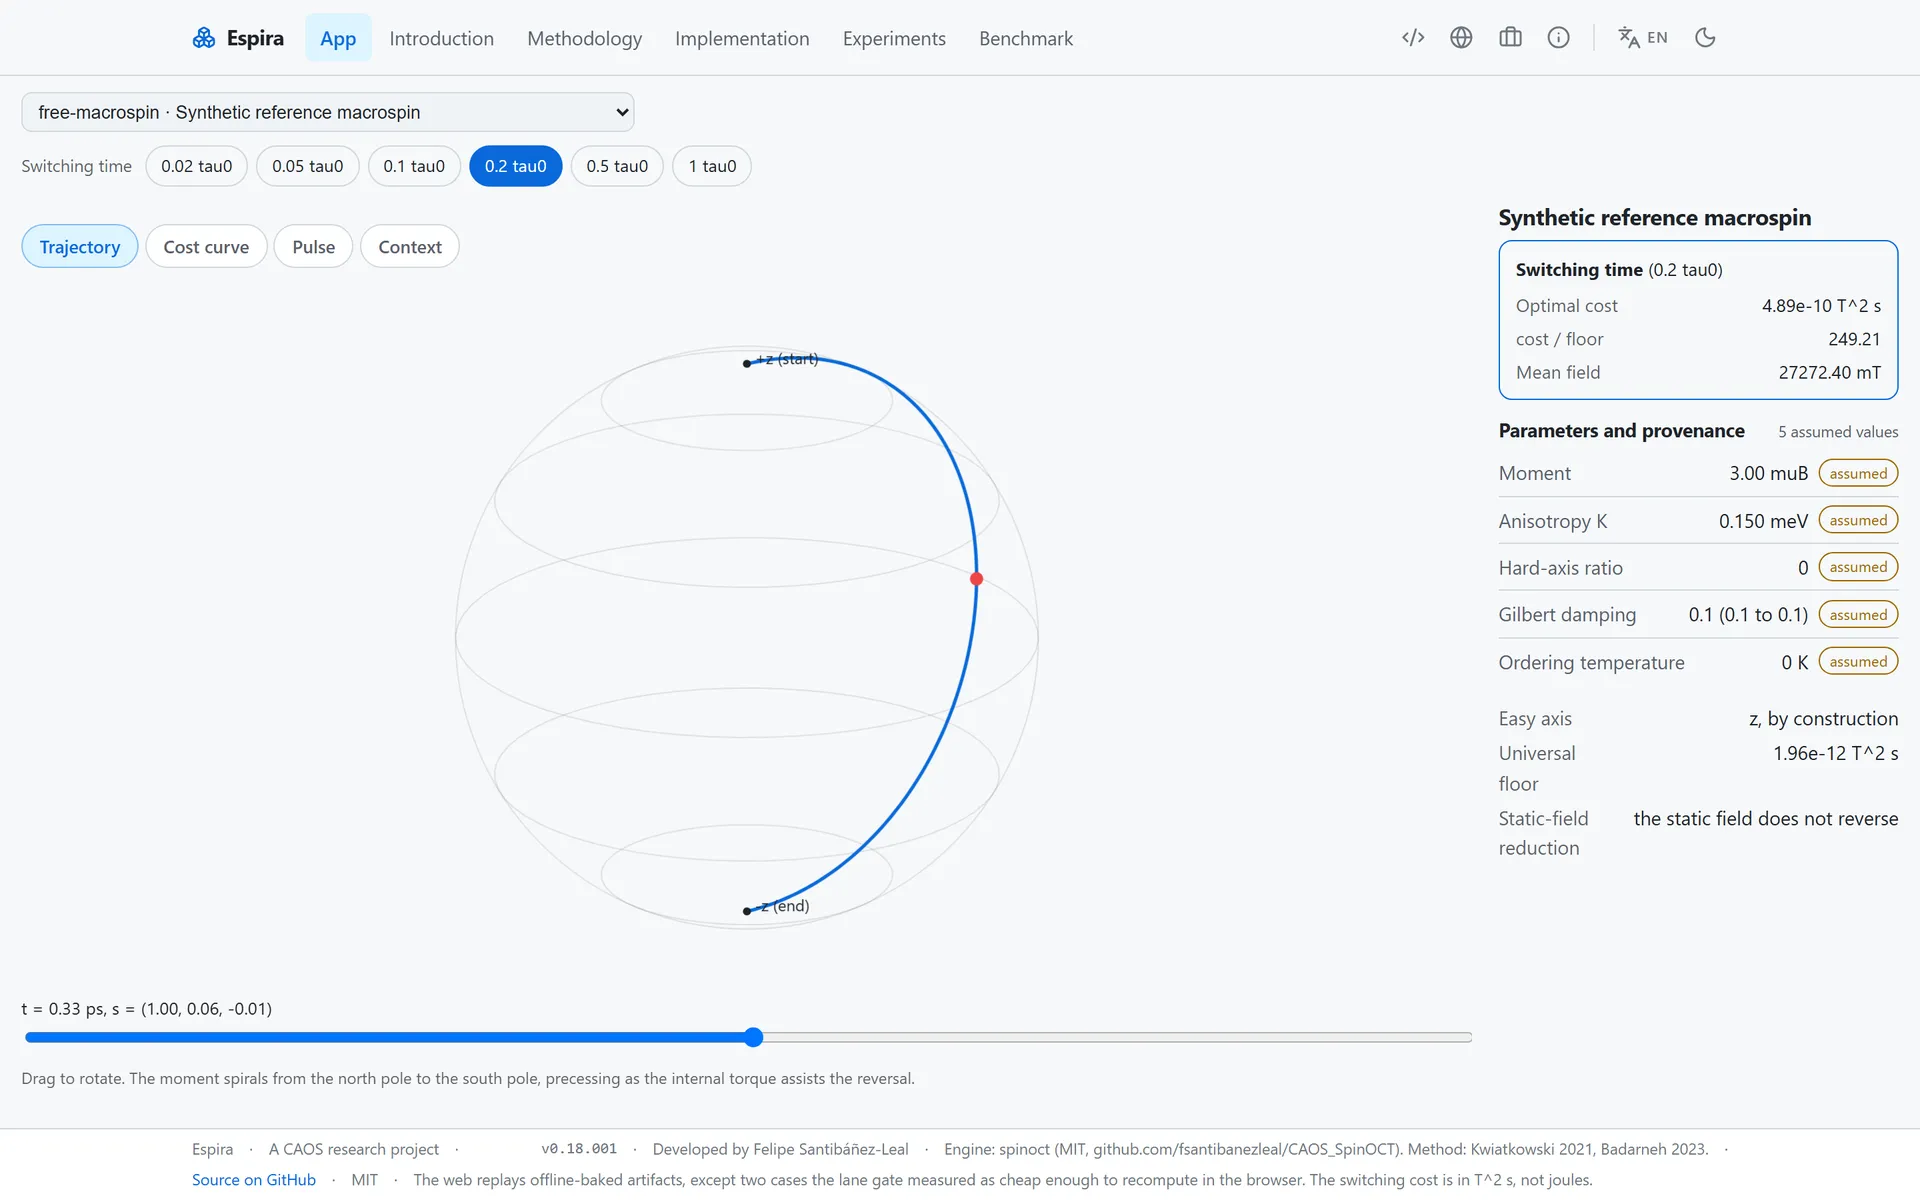Click the assumed badge for Hard-axis ratio
The image size is (1920, 1200).
(1858, 567)
